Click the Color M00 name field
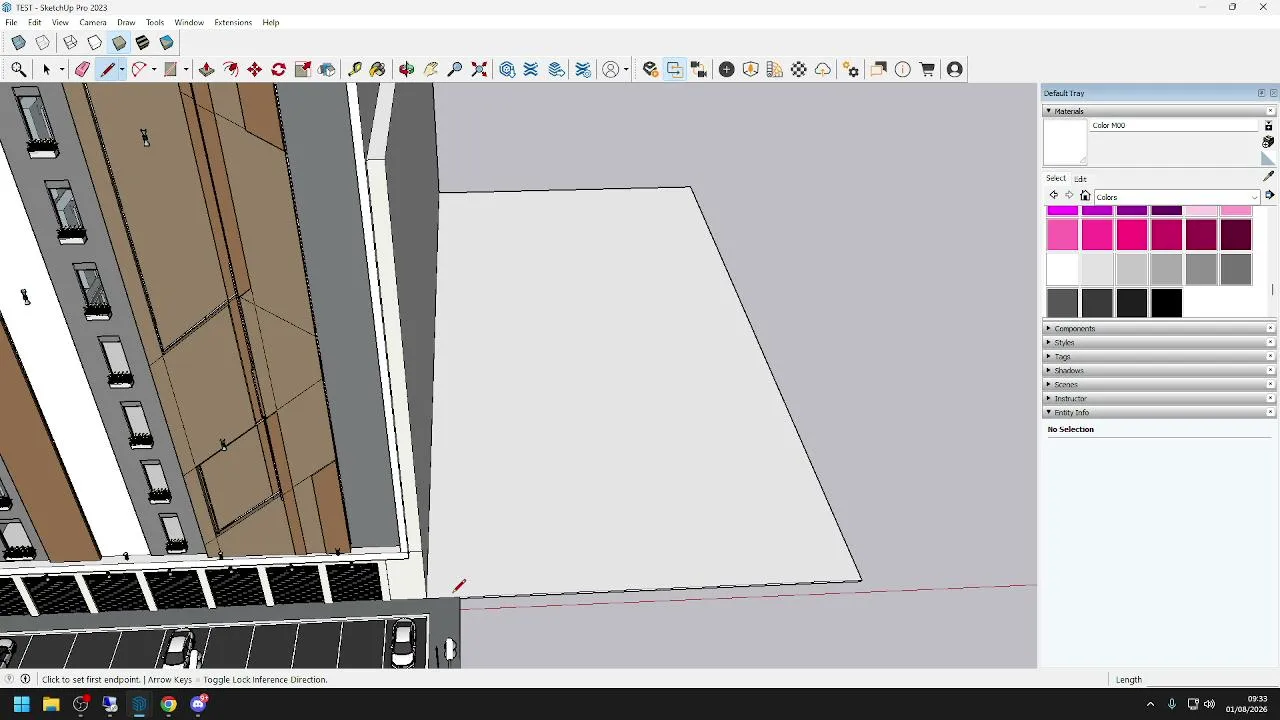This screenshot has width=1280, height=720. (1174, 125)
